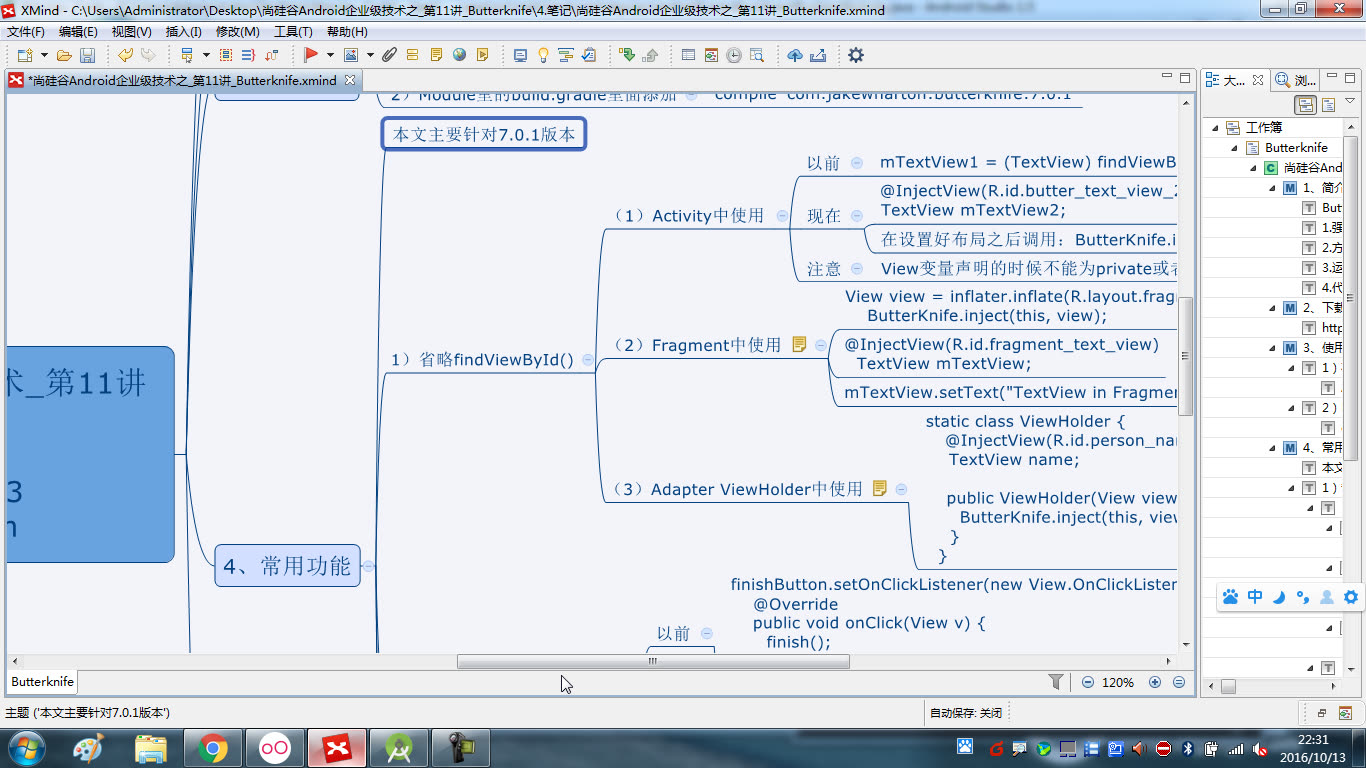Open dropdown arrow next to red flag marker
Image resolution: width=1366 pixels, height=768 pixels.
coord(330,55)
